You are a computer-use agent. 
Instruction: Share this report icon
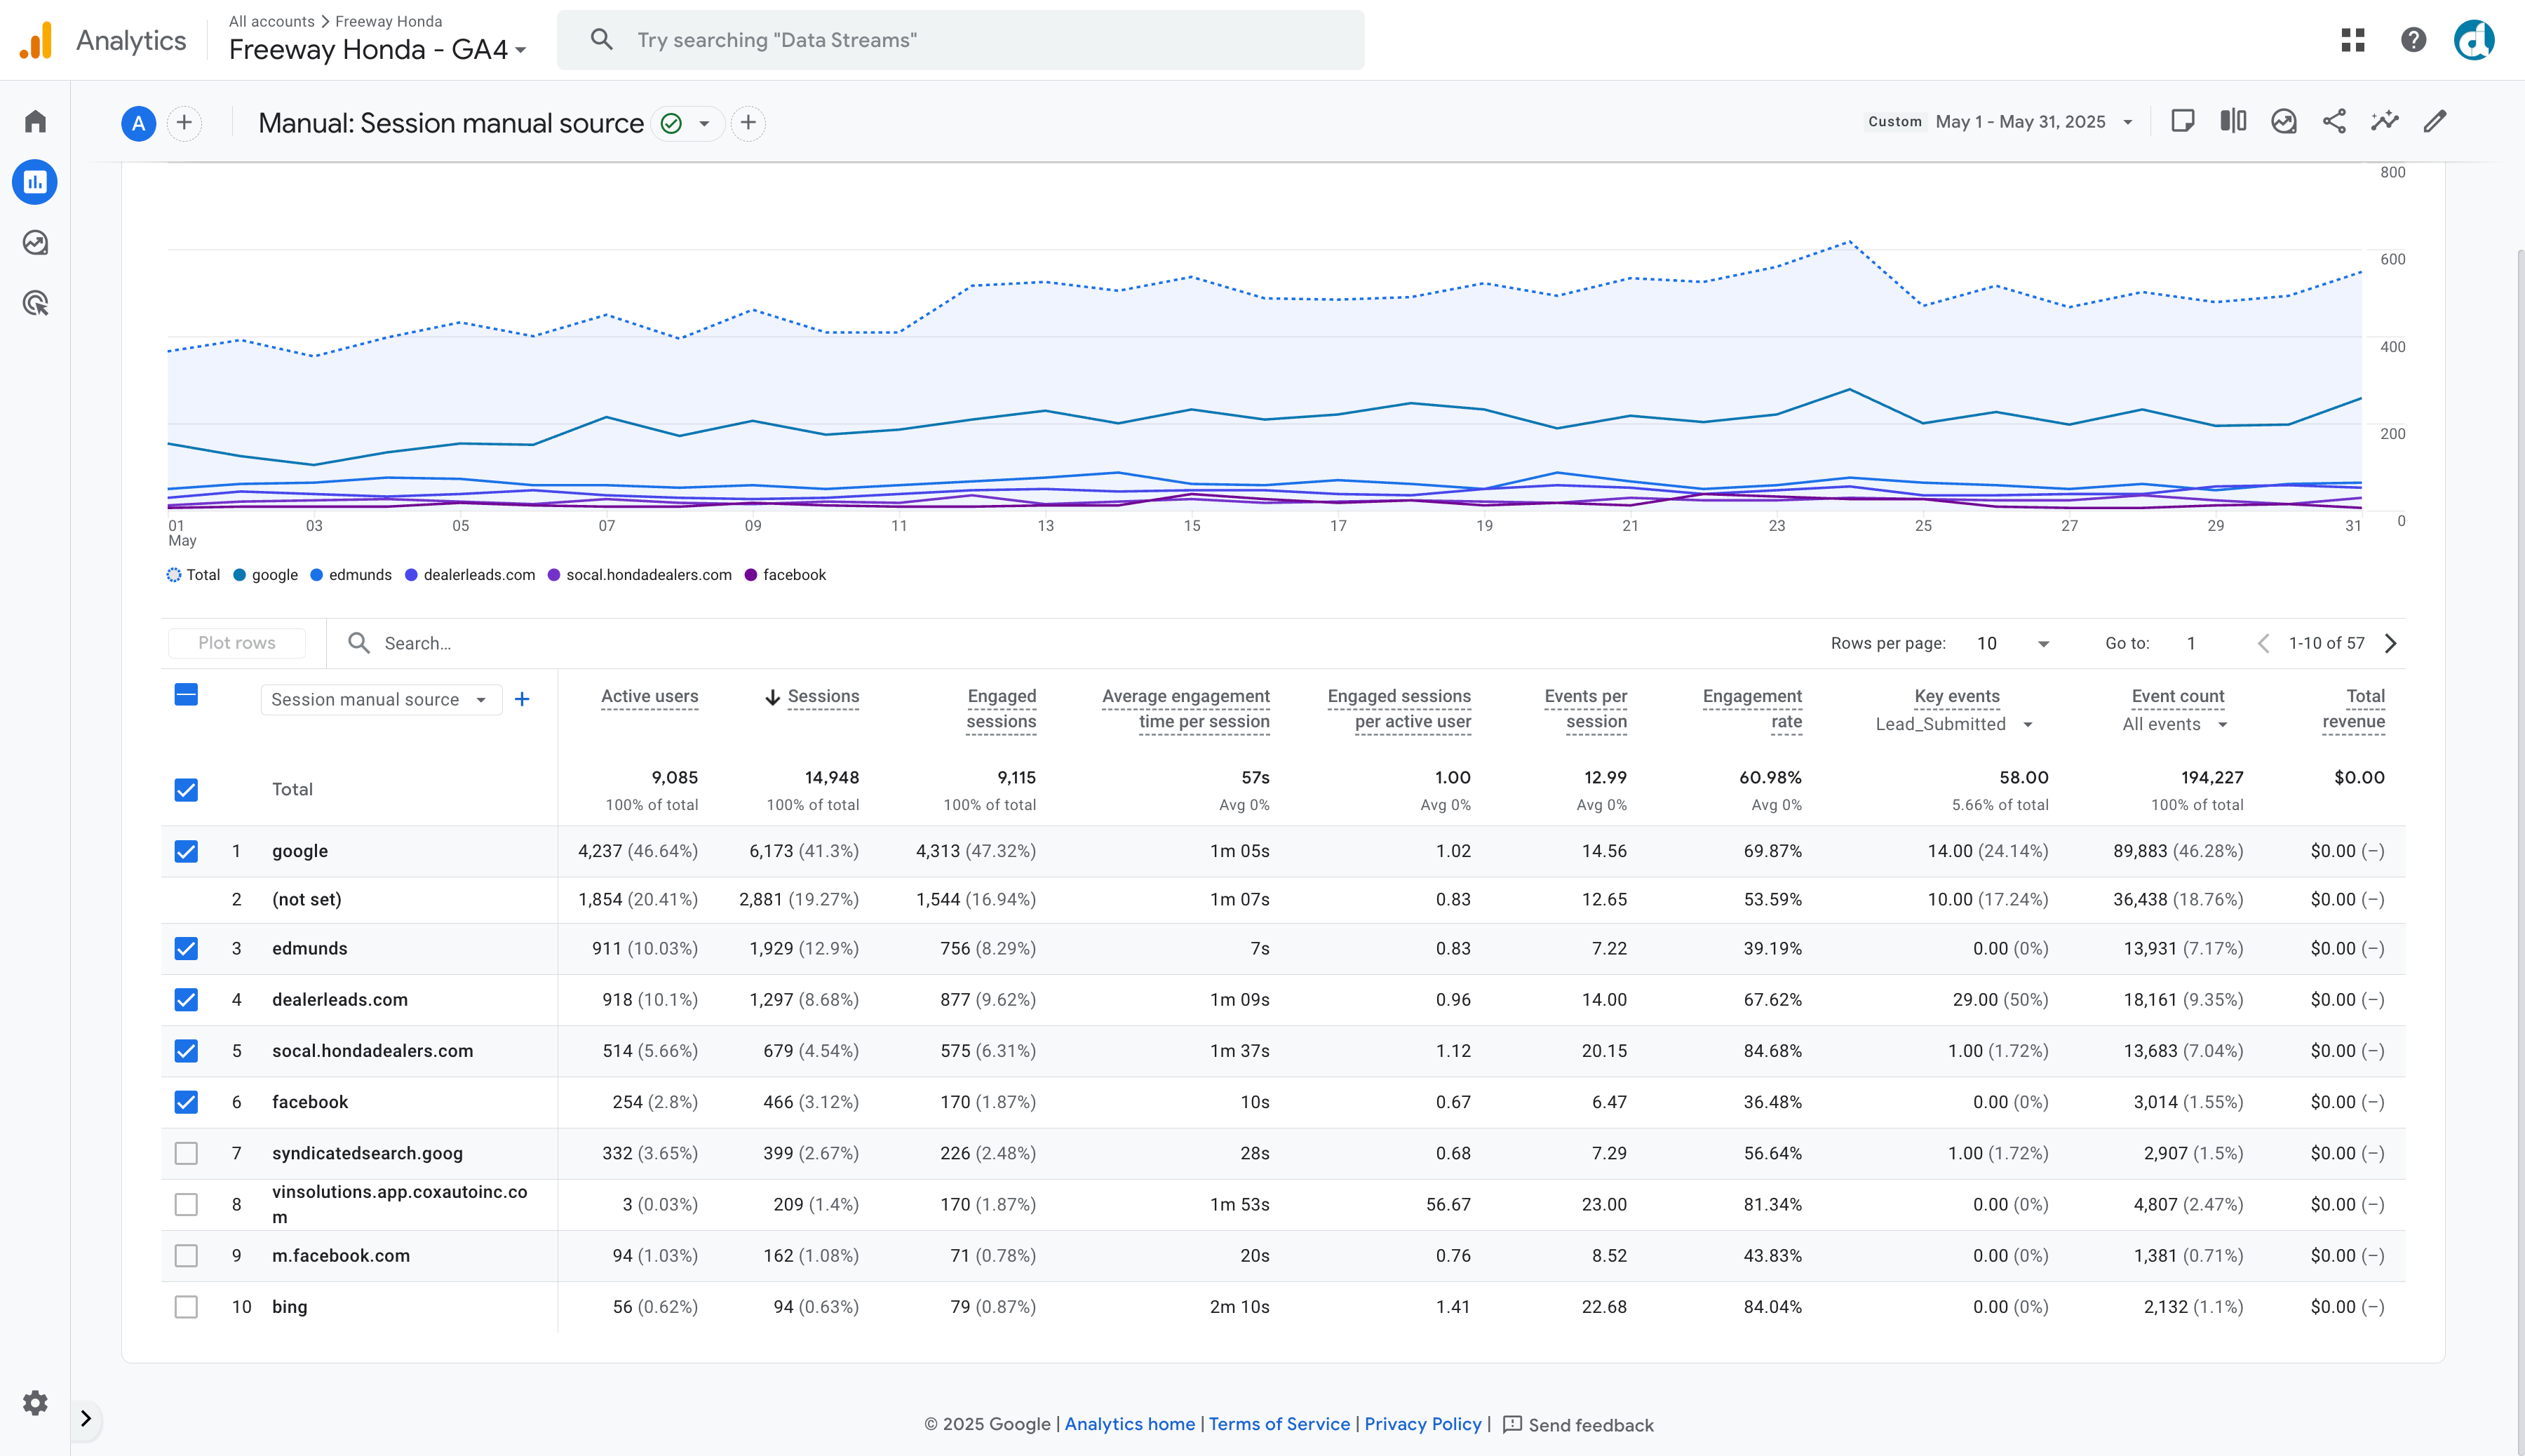pyautogui.click(x=2334, y=122)
